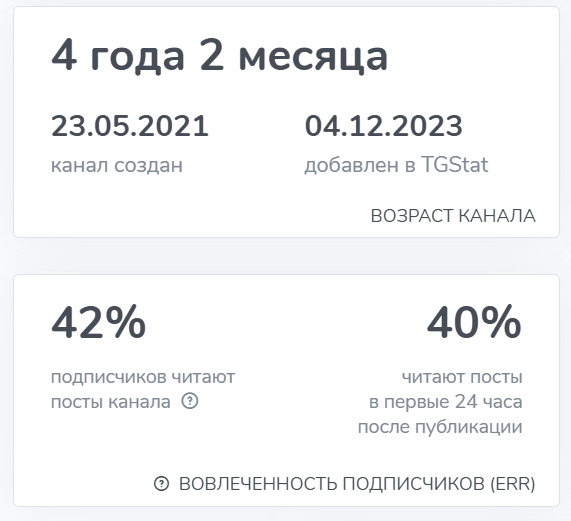Image resolution: width=571 pixels, height=521 pixels.
Task: Click the channel creation date 23.05.2021
Action: pos(130,126)
